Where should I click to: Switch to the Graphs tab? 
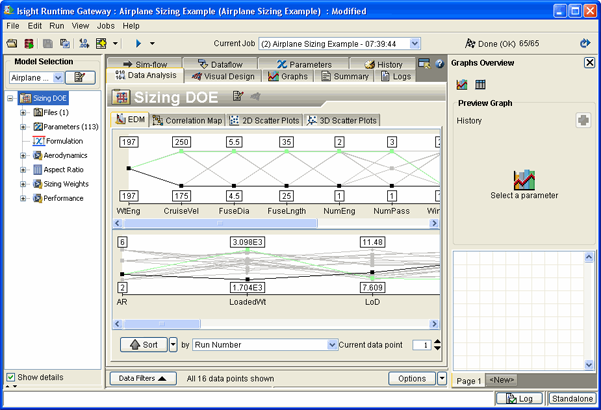(x=288, y=76)
